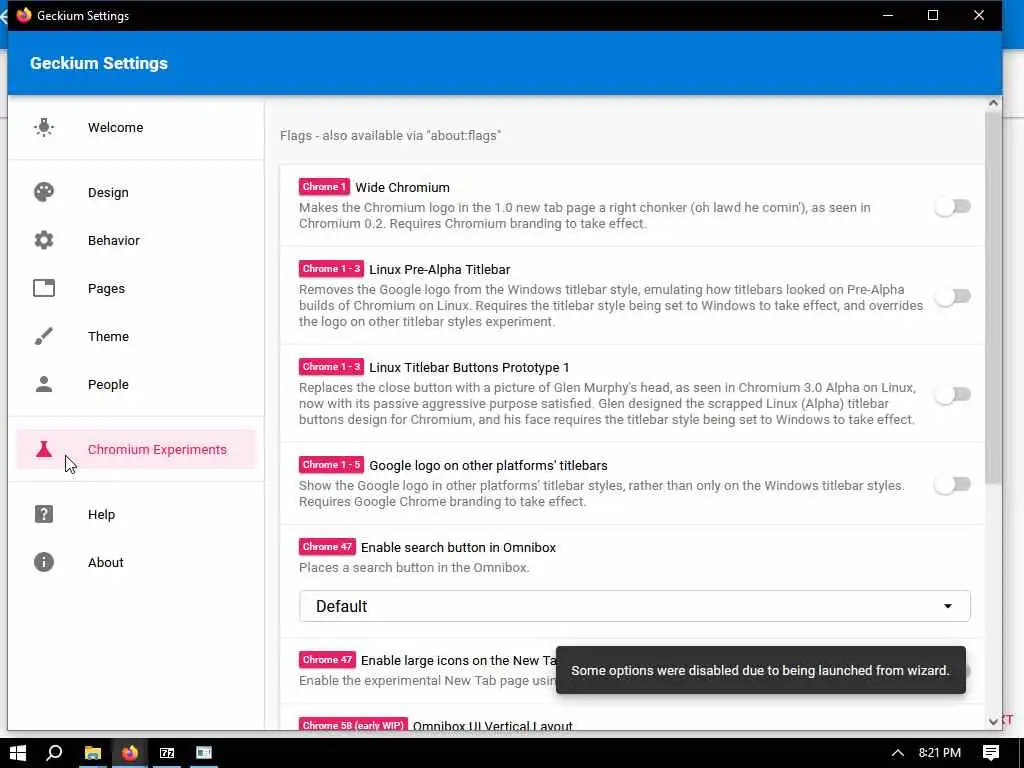Click the arrow of the Default dropdown

(x=948, y=606)
